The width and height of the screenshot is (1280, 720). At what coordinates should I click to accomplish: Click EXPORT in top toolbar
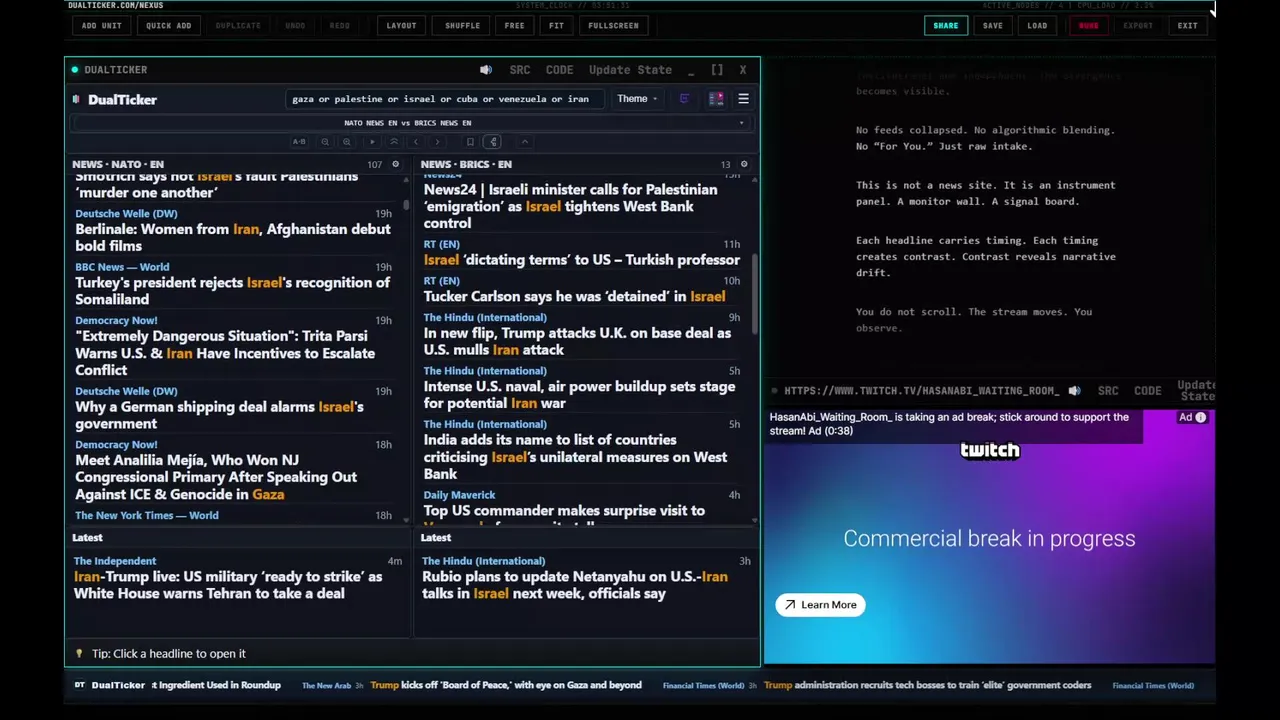point(1138,26)
